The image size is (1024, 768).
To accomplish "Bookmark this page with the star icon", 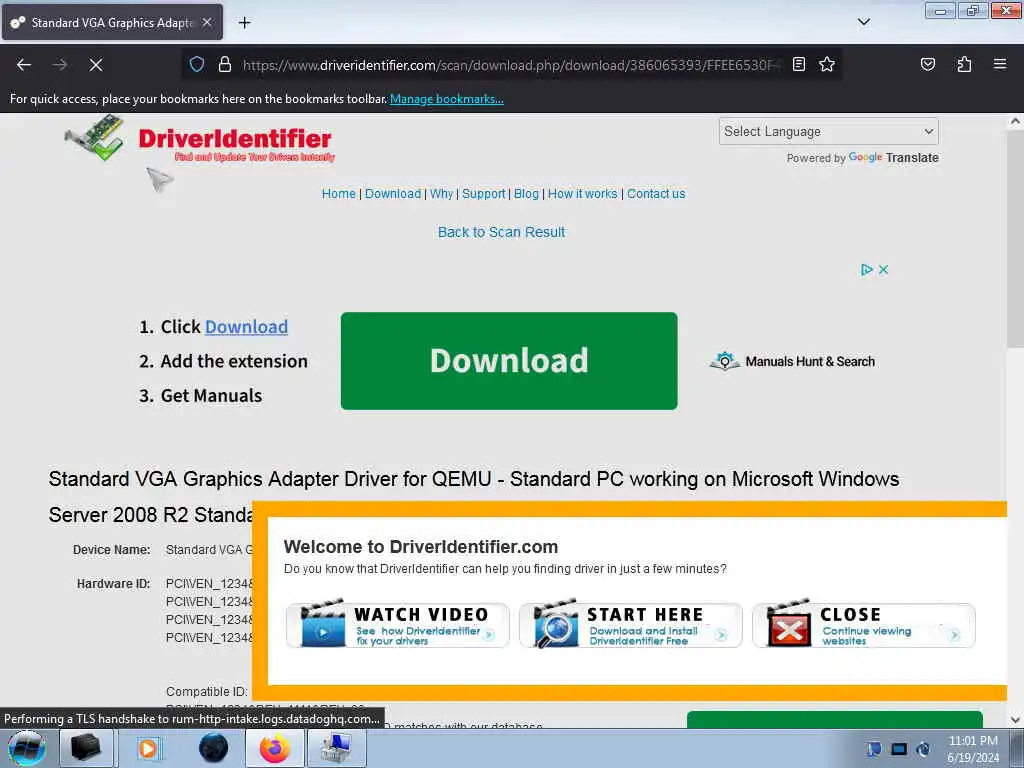I will (827, 64).
